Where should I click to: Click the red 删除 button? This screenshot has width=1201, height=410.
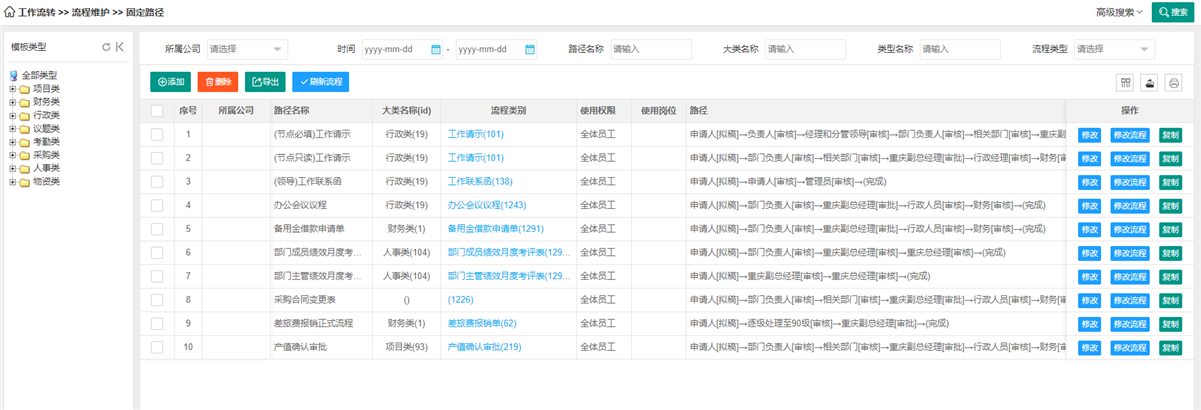click(218, 82)
